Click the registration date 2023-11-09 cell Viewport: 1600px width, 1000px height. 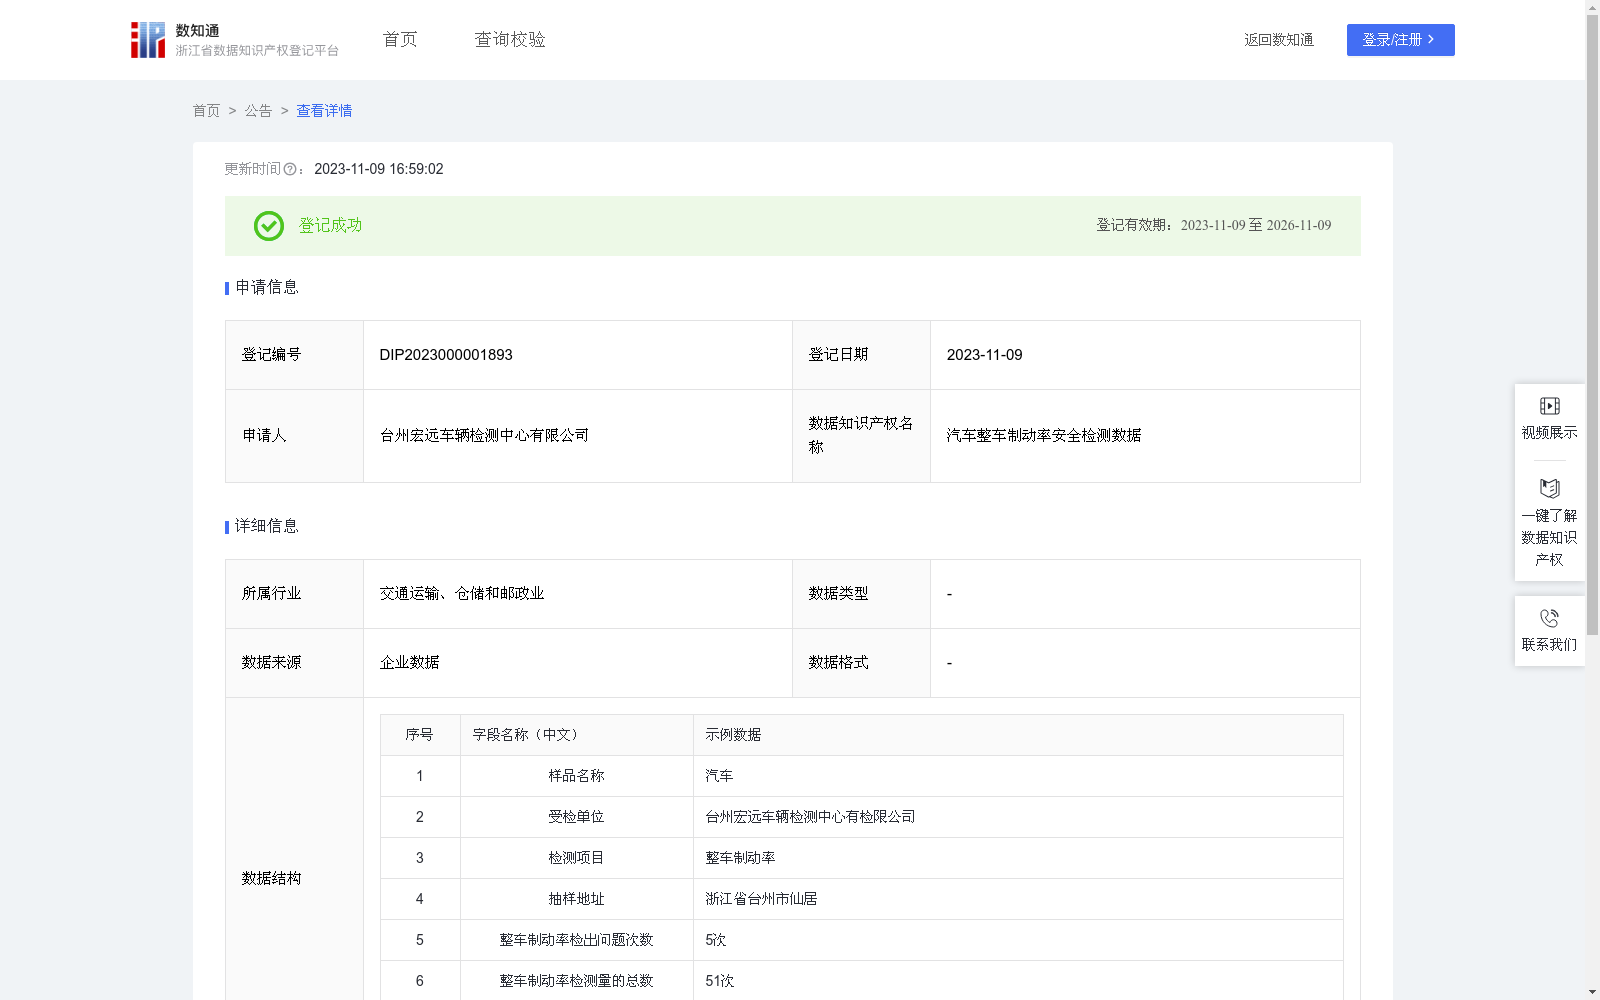click(x=1145, y=355)
